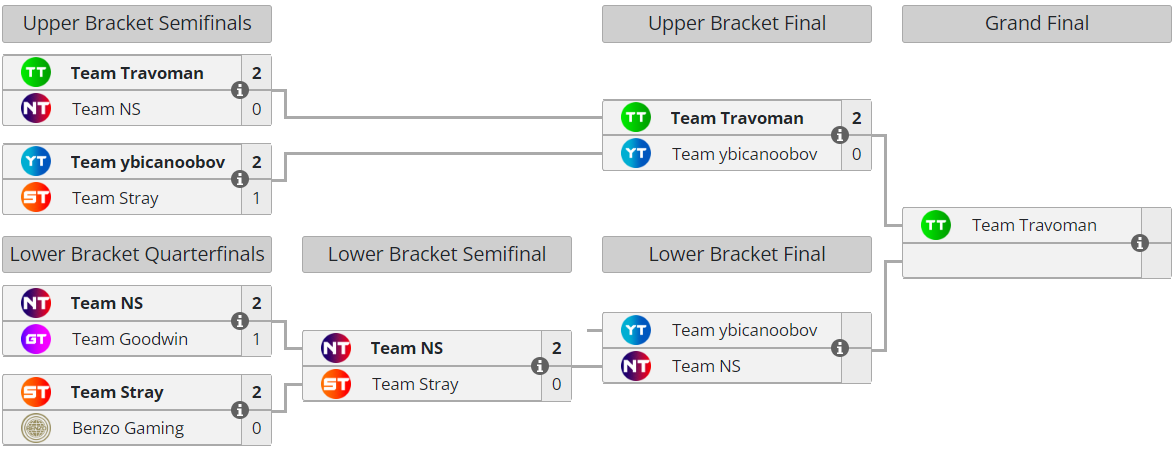Open Benzo Gaming team page
The height and width of the screenshot is (450, 1175).
point(128,428)
